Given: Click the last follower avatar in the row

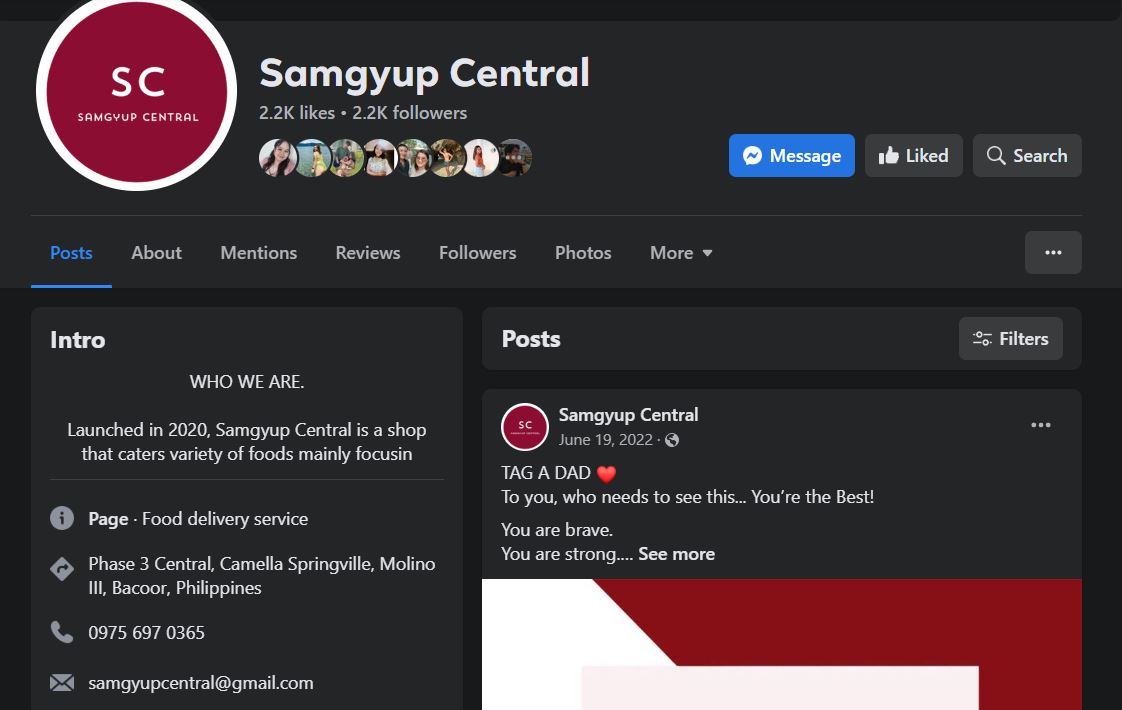Looking at the screenshot, I should coord(514,157).
